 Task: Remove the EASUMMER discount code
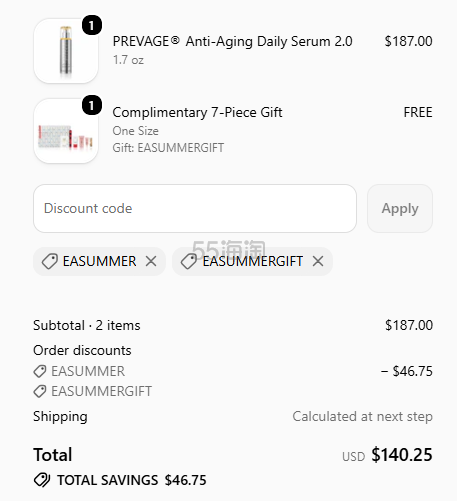(151, 261)
